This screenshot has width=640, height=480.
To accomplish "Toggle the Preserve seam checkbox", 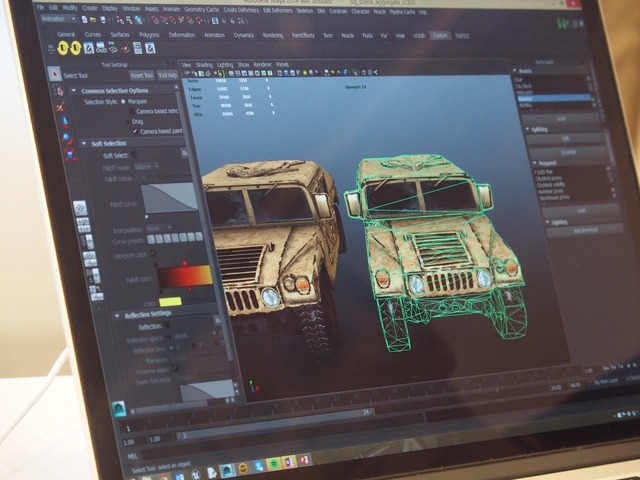I will point(175,368).
